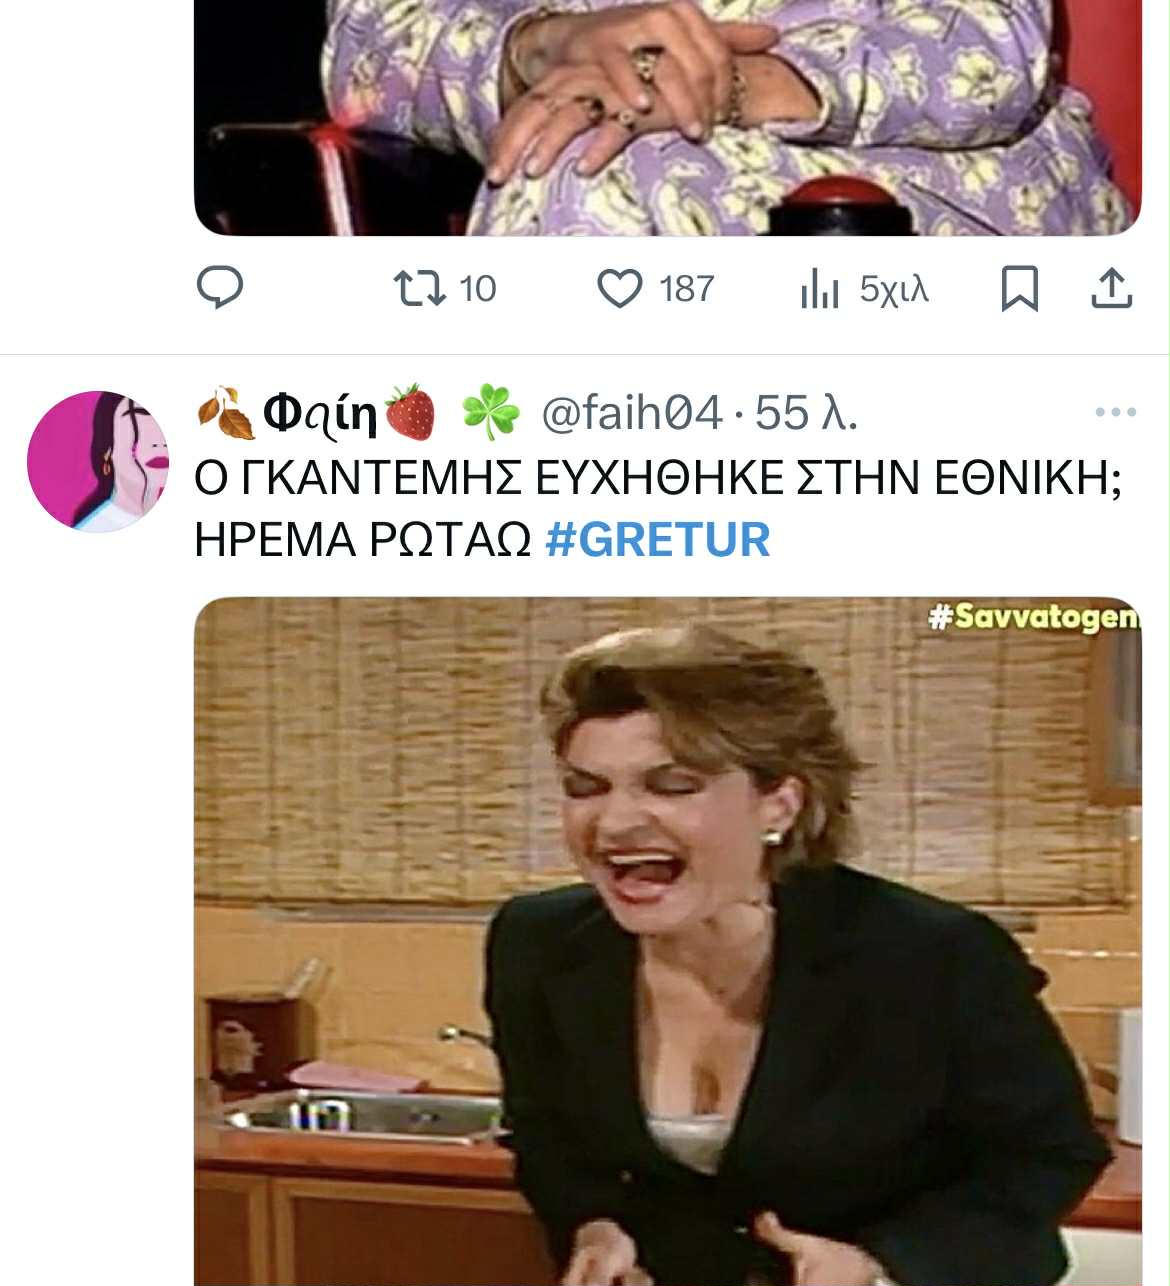
Task: Tap the share upload arrow icon
Action: 1111,288
